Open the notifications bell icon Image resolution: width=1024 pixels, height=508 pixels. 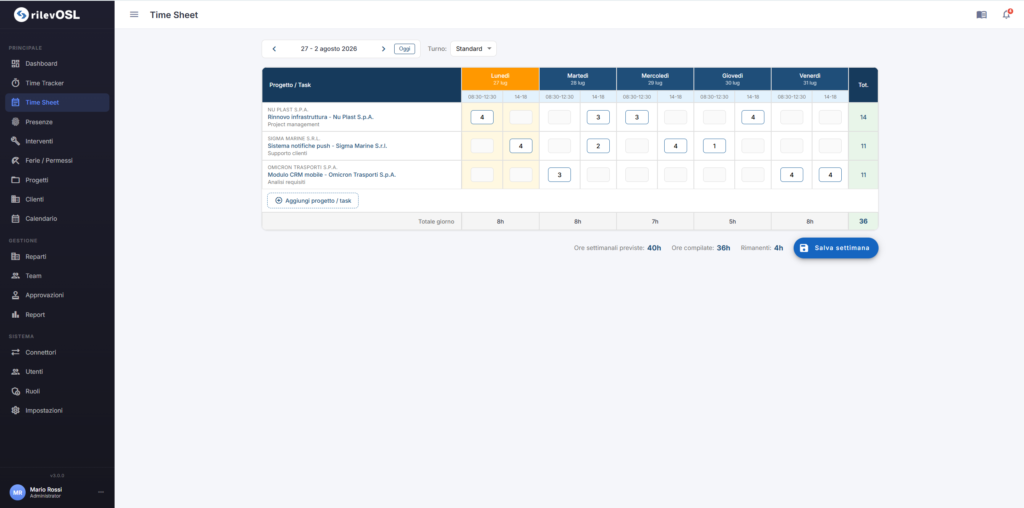coord(1006,14)
